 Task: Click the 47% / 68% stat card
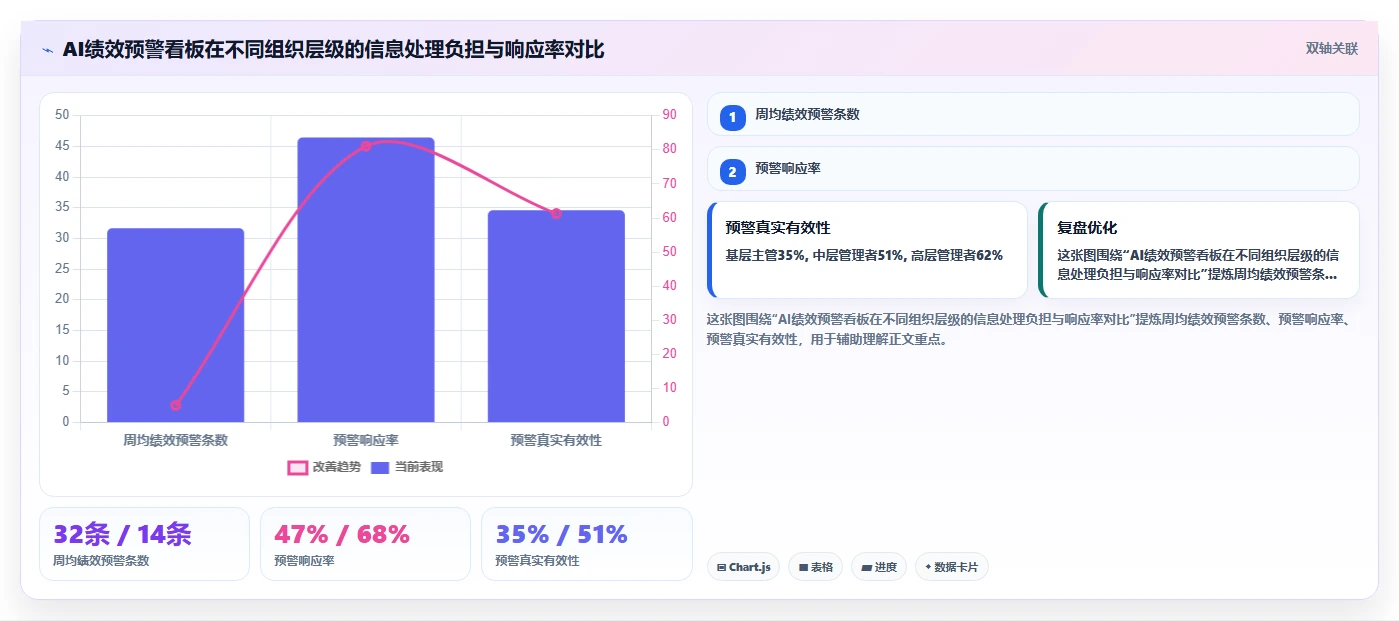coord(365,544)
